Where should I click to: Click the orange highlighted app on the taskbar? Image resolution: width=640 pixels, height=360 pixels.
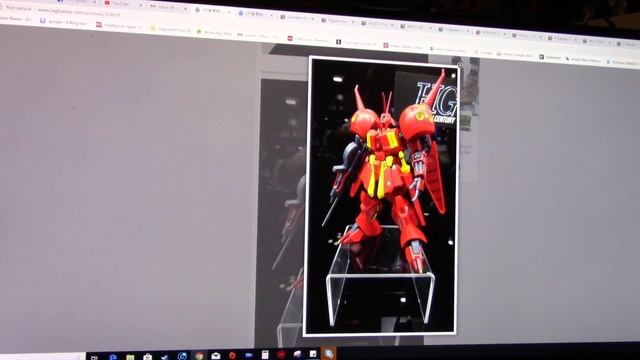click(x=329, y=353)
